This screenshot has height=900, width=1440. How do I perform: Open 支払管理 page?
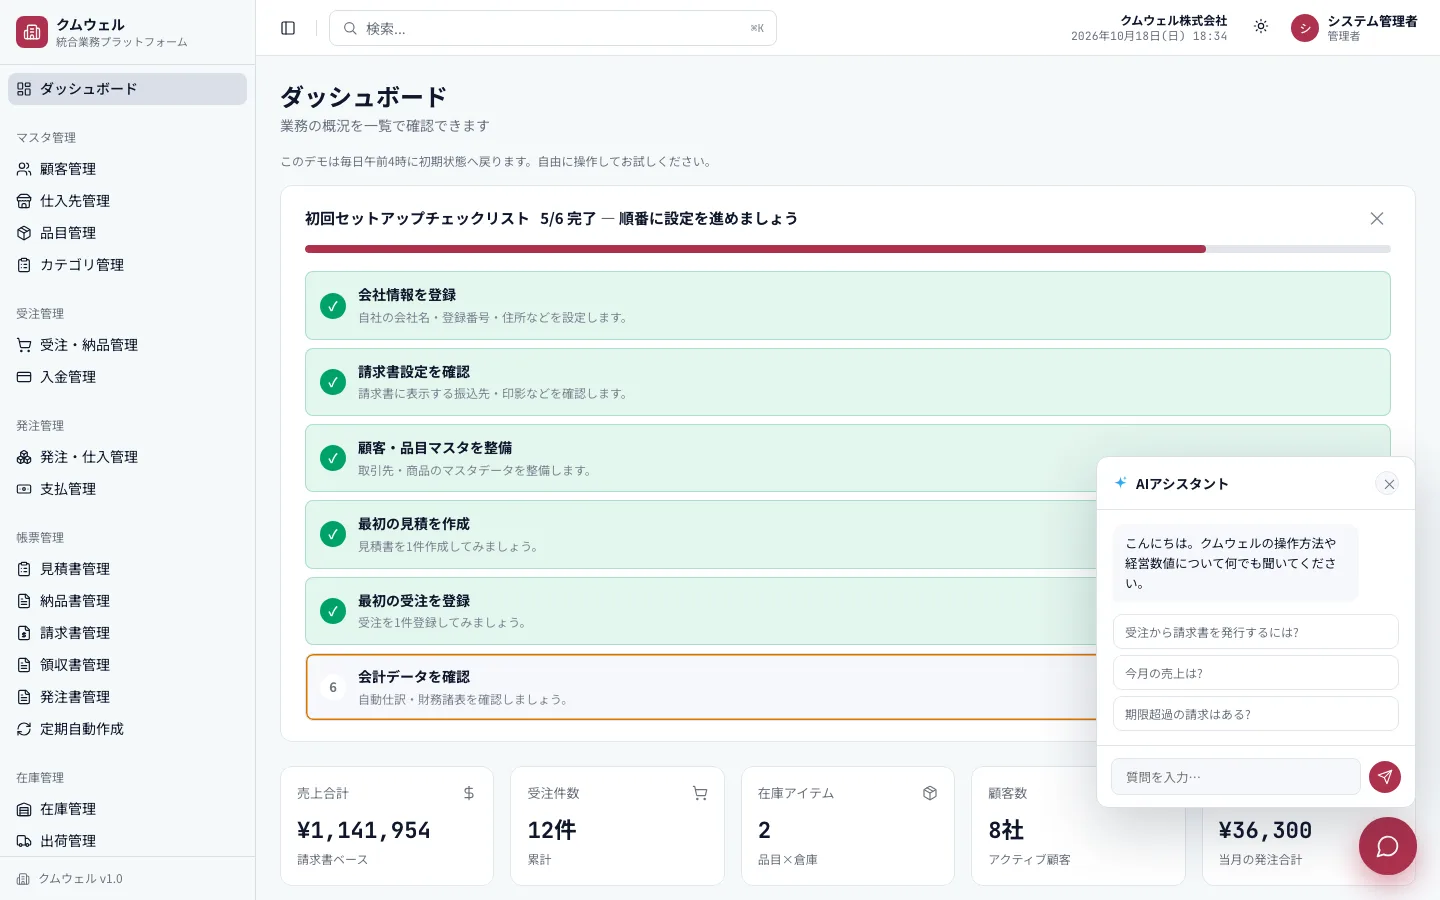click(127, 489)
